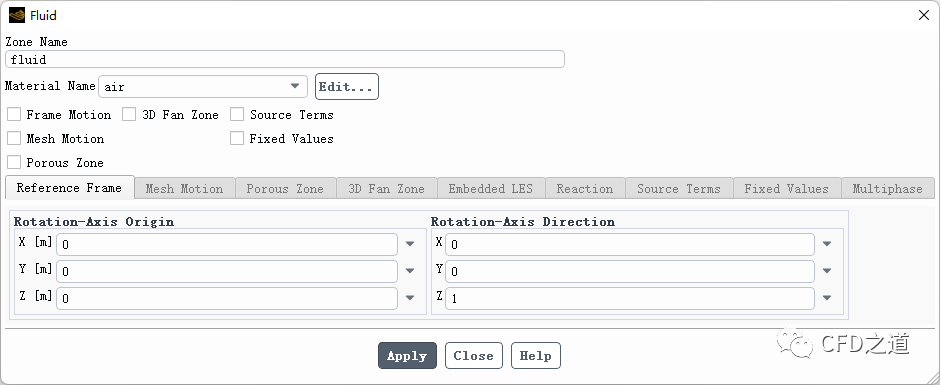
Task: Toggle the Porous Zone checkbox
Action: click(14, 163)
